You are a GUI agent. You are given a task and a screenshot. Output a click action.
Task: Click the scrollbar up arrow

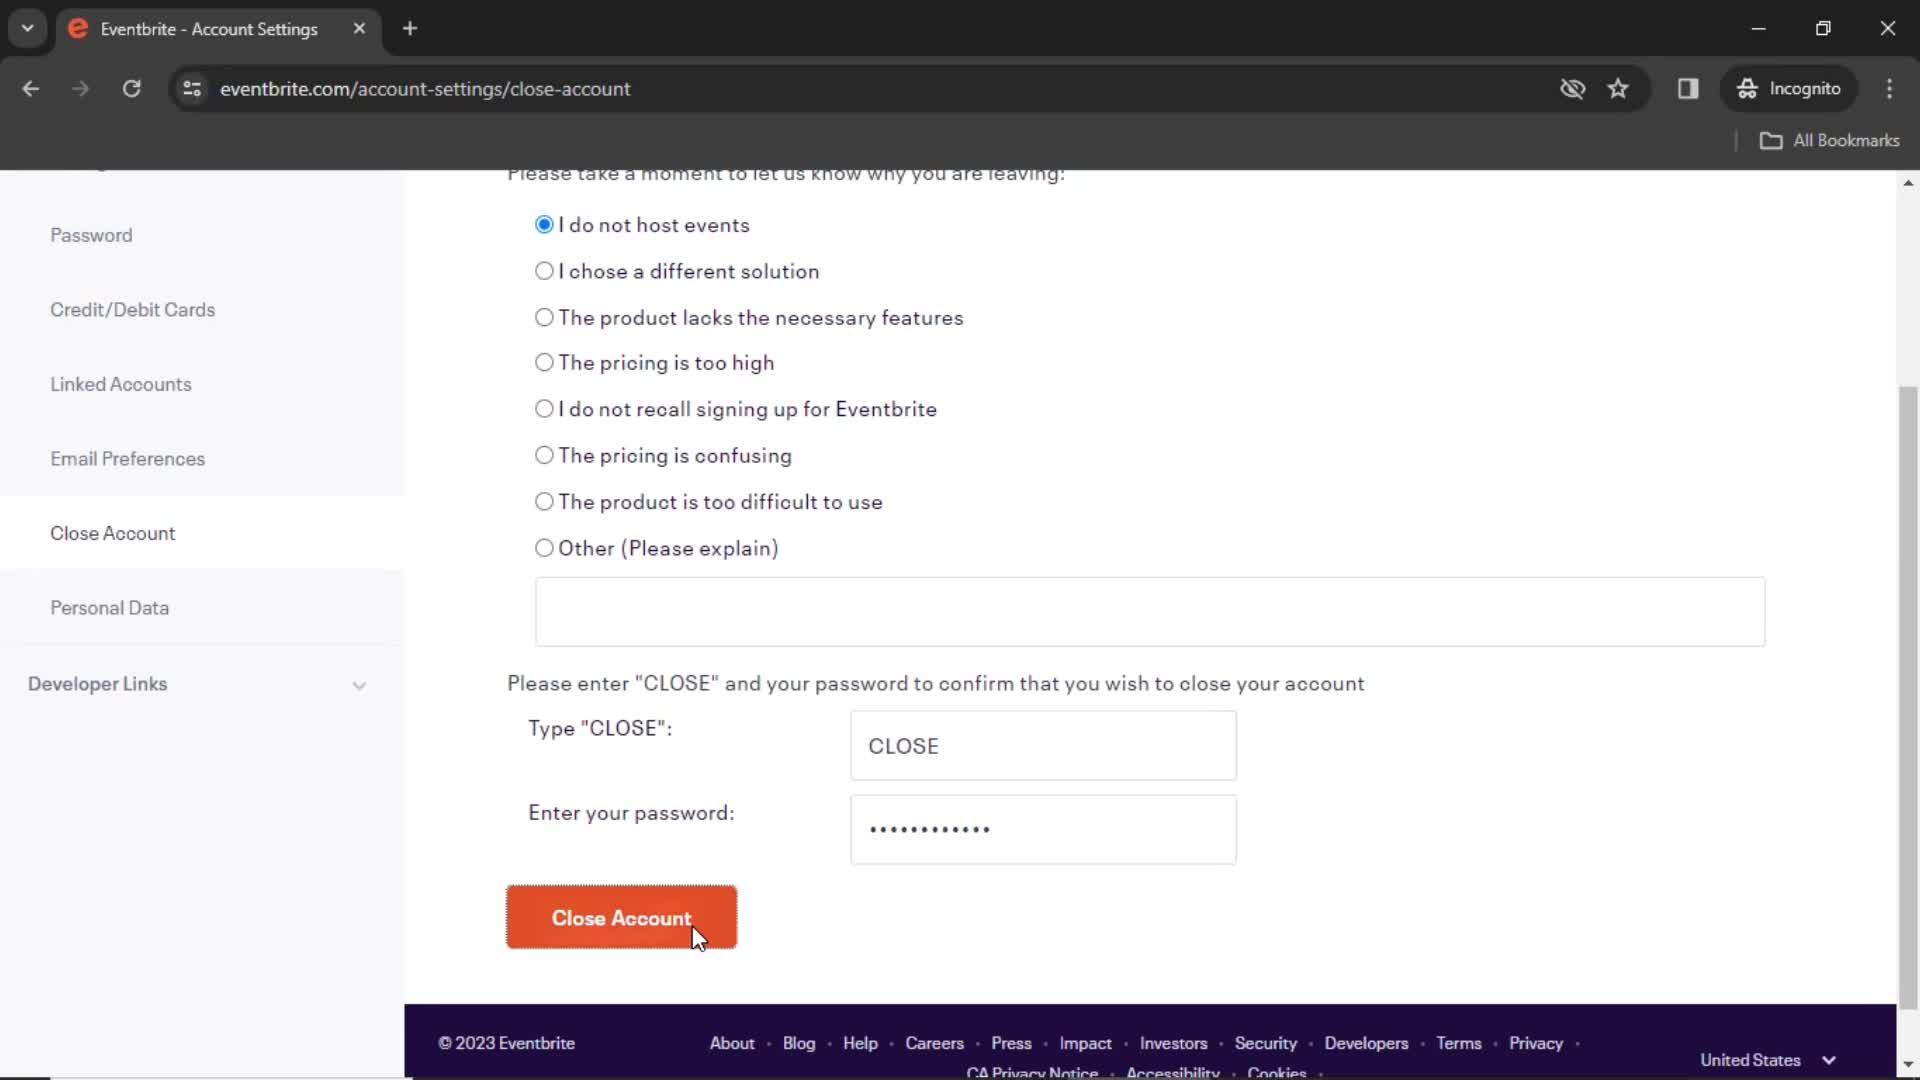coord(1908,183)
